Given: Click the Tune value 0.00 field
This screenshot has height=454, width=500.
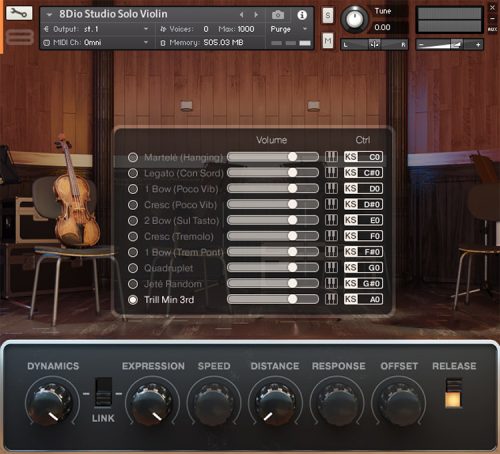Looking at the screenshot, I should 382,27.
